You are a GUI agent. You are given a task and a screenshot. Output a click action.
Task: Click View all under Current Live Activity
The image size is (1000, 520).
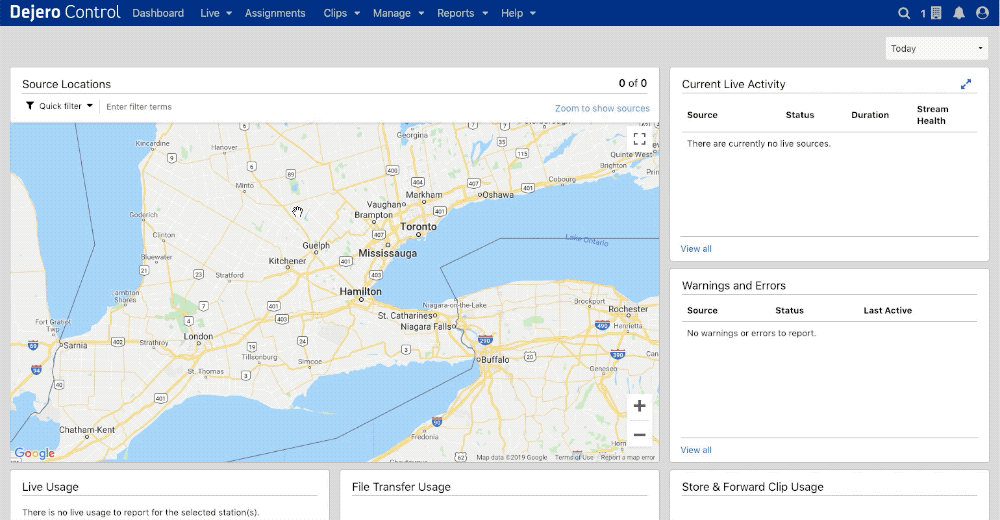[696, 249]
